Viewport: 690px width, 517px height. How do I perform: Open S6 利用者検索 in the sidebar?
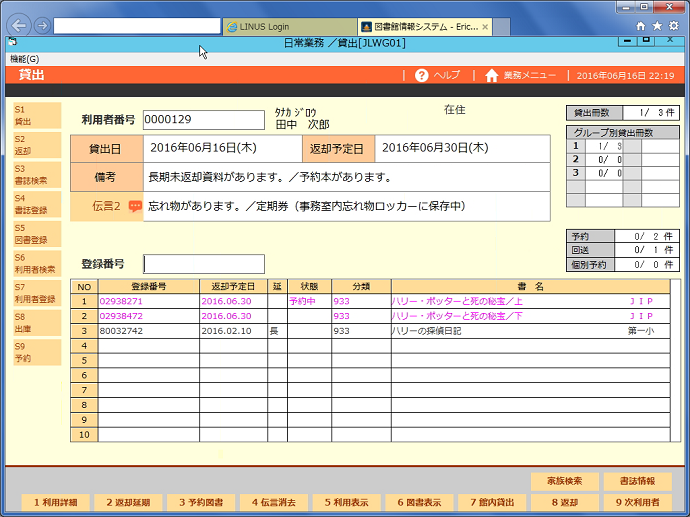(x=37, y=264)
